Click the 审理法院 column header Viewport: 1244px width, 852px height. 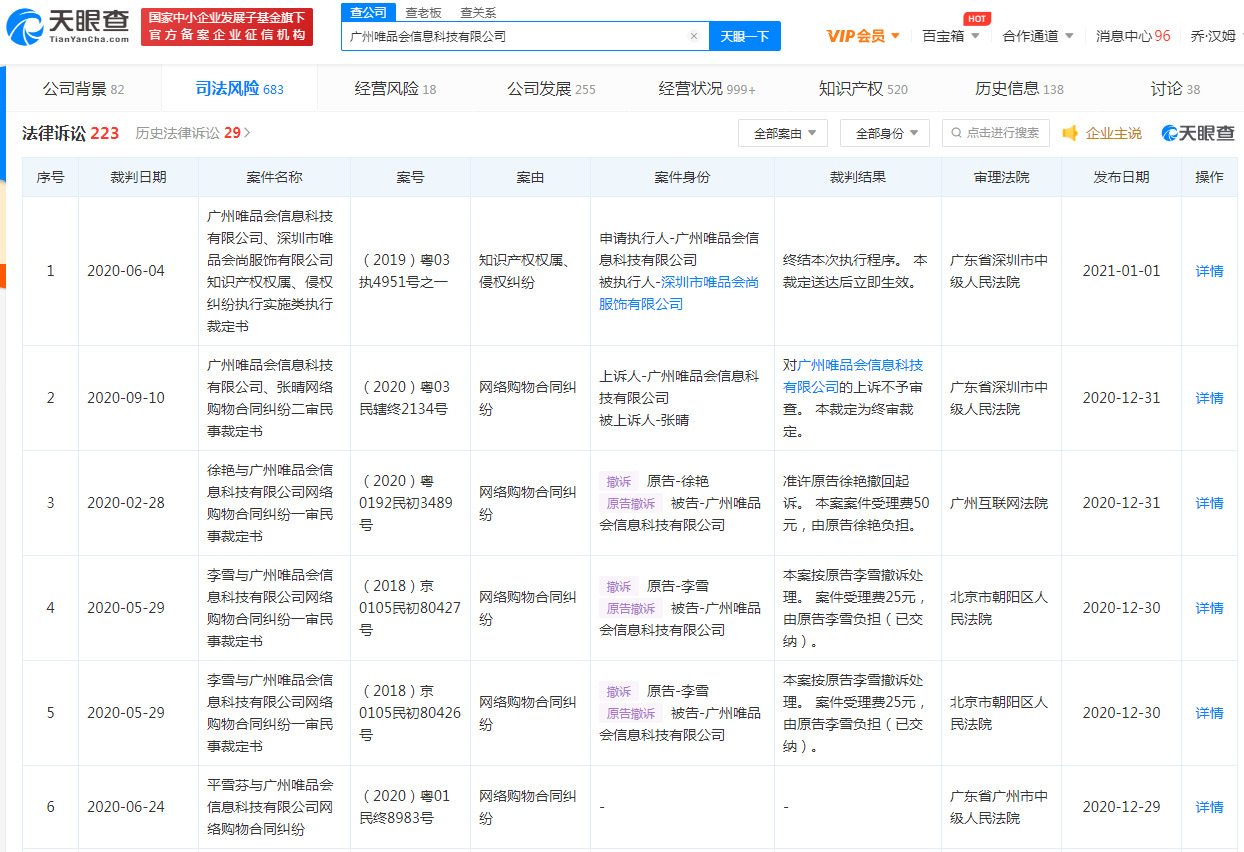pyautogui.click(x=1001, y=177)
